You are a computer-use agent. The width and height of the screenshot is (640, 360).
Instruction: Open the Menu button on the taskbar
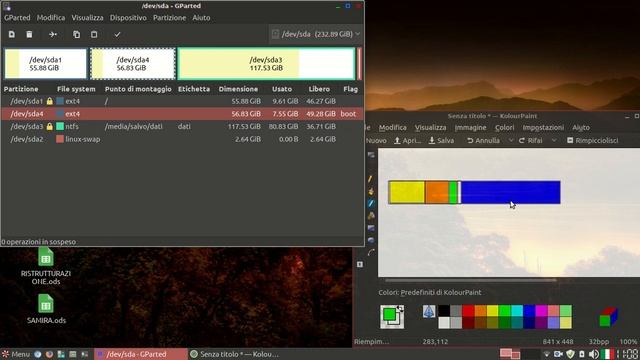point(16,354)
